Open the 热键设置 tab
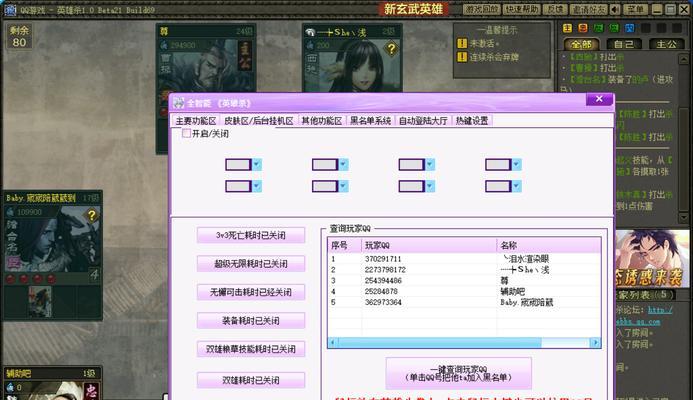 (x=472, y=121)
